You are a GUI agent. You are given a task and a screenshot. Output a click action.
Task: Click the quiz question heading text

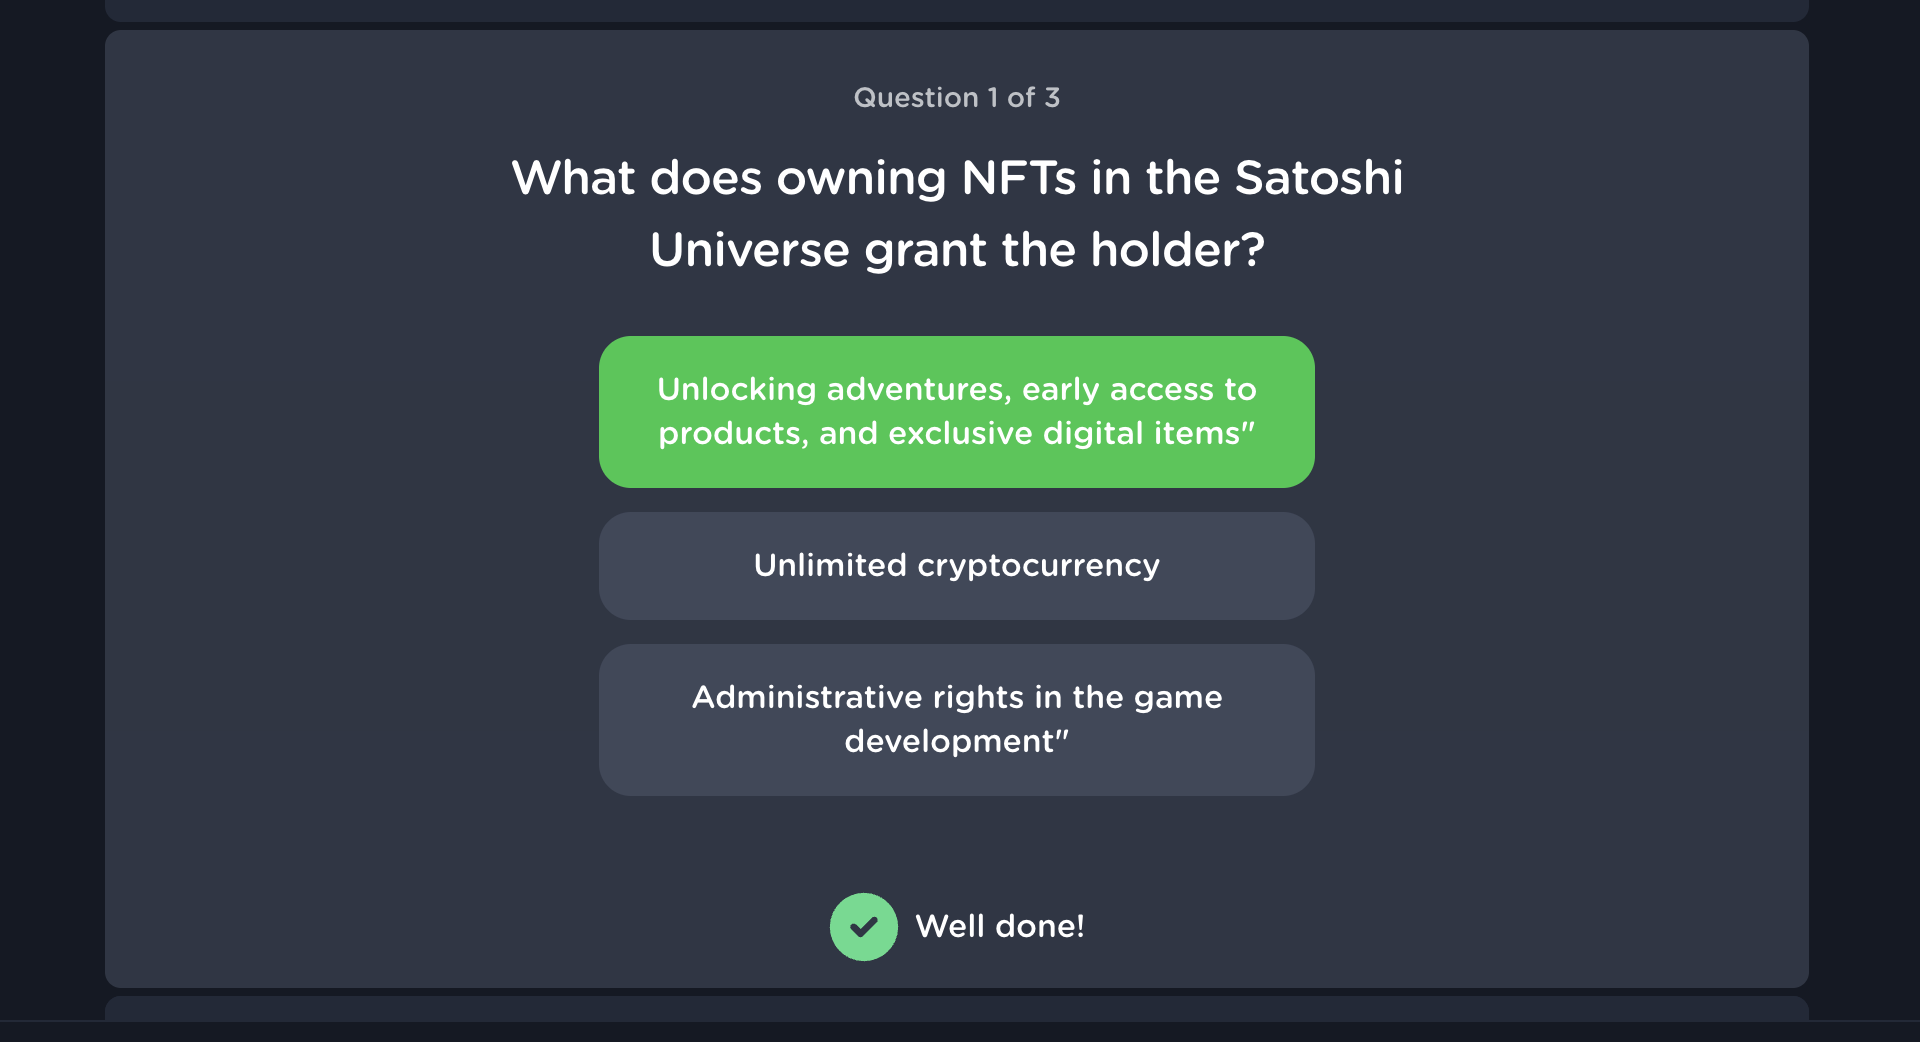click(x=956, y=214)
